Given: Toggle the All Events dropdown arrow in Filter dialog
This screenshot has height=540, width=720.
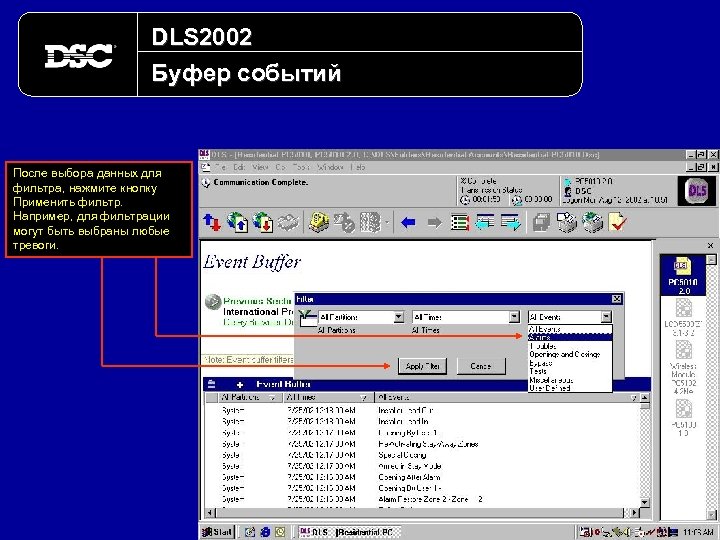Looking at the screenshot, I should click(x=607, y=317).
